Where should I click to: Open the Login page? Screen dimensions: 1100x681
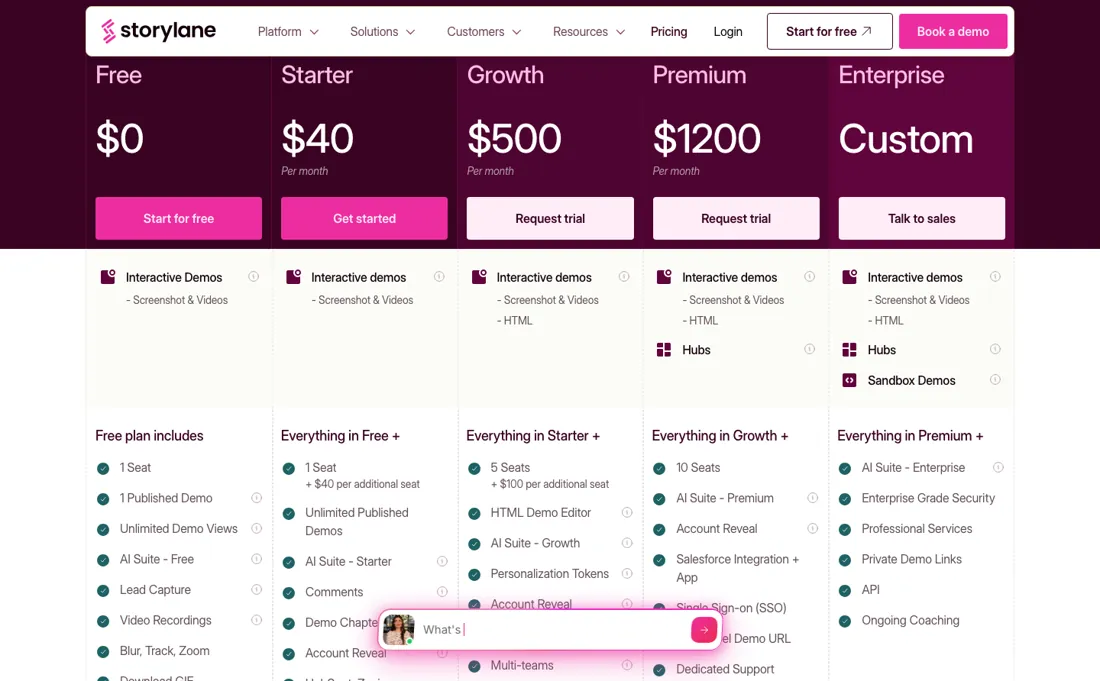(727, 32)
